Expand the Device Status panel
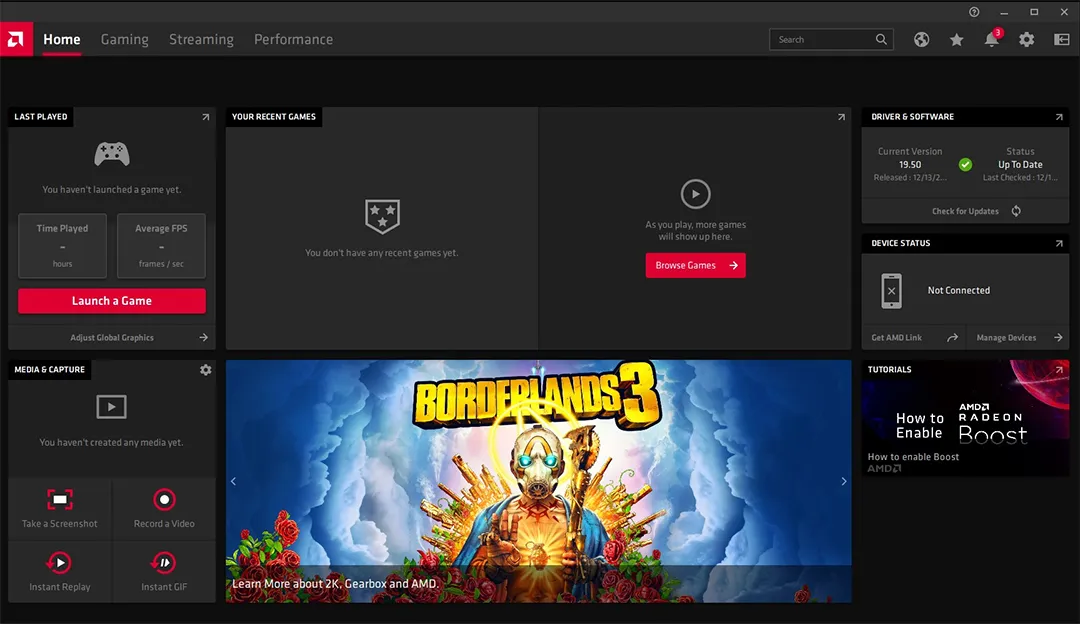This screenshot has height=624, width=1080. pyautogui.click(x=1059, y=243)
